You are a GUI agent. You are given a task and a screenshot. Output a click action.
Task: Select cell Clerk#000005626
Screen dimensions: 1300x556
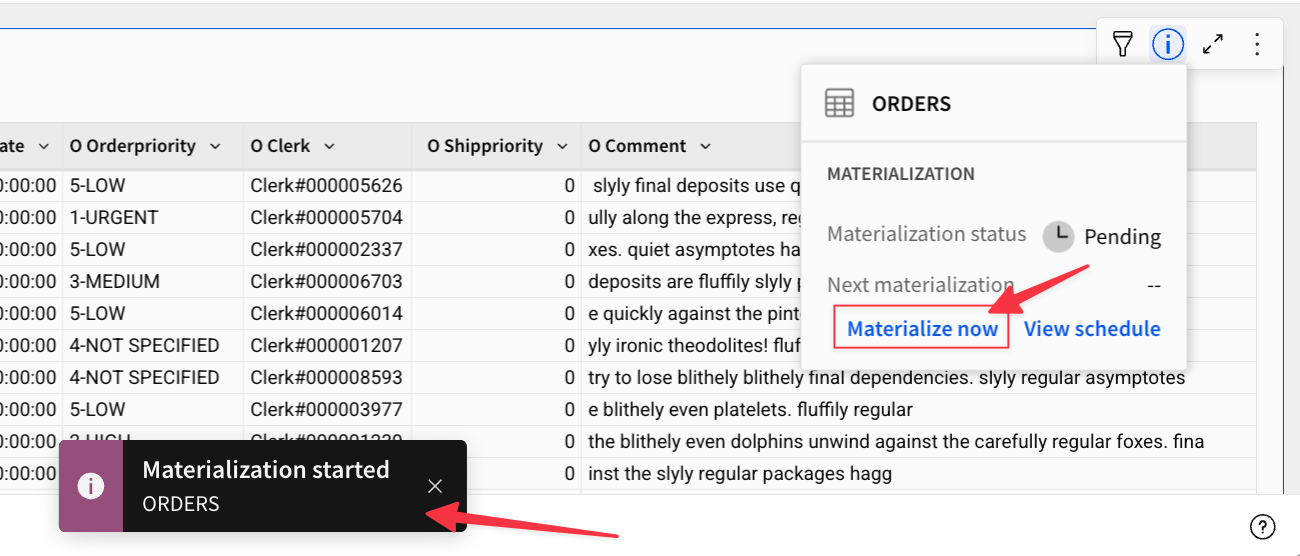[x=328, y=186]
